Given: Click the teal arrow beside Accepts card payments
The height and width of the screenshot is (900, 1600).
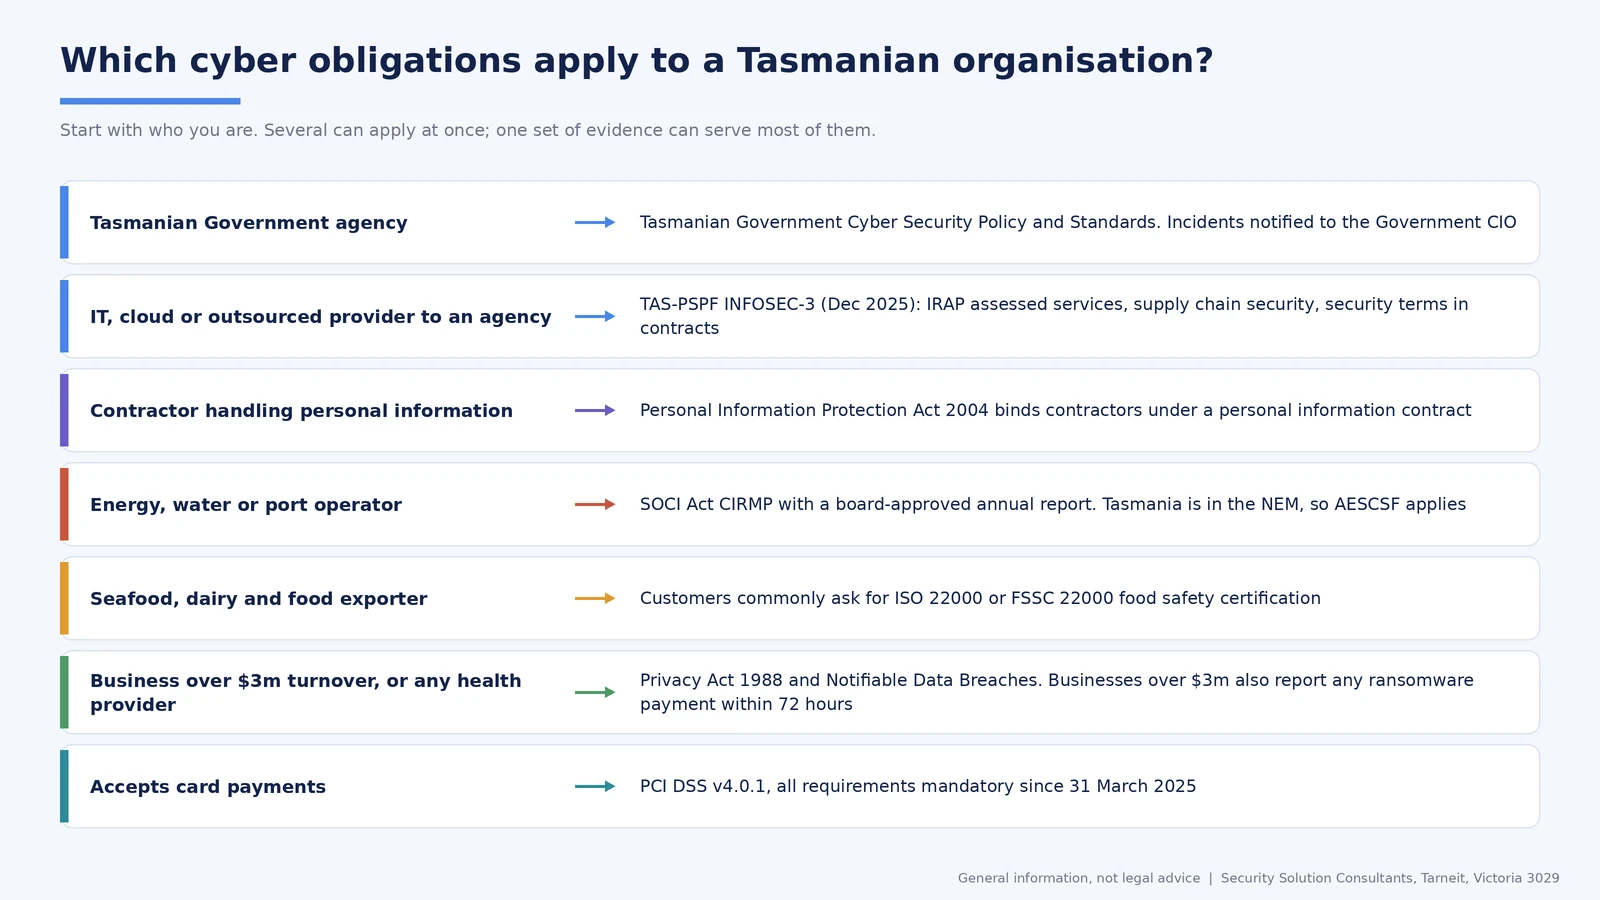Looking at the screenshot, I should tap(595, 786).
